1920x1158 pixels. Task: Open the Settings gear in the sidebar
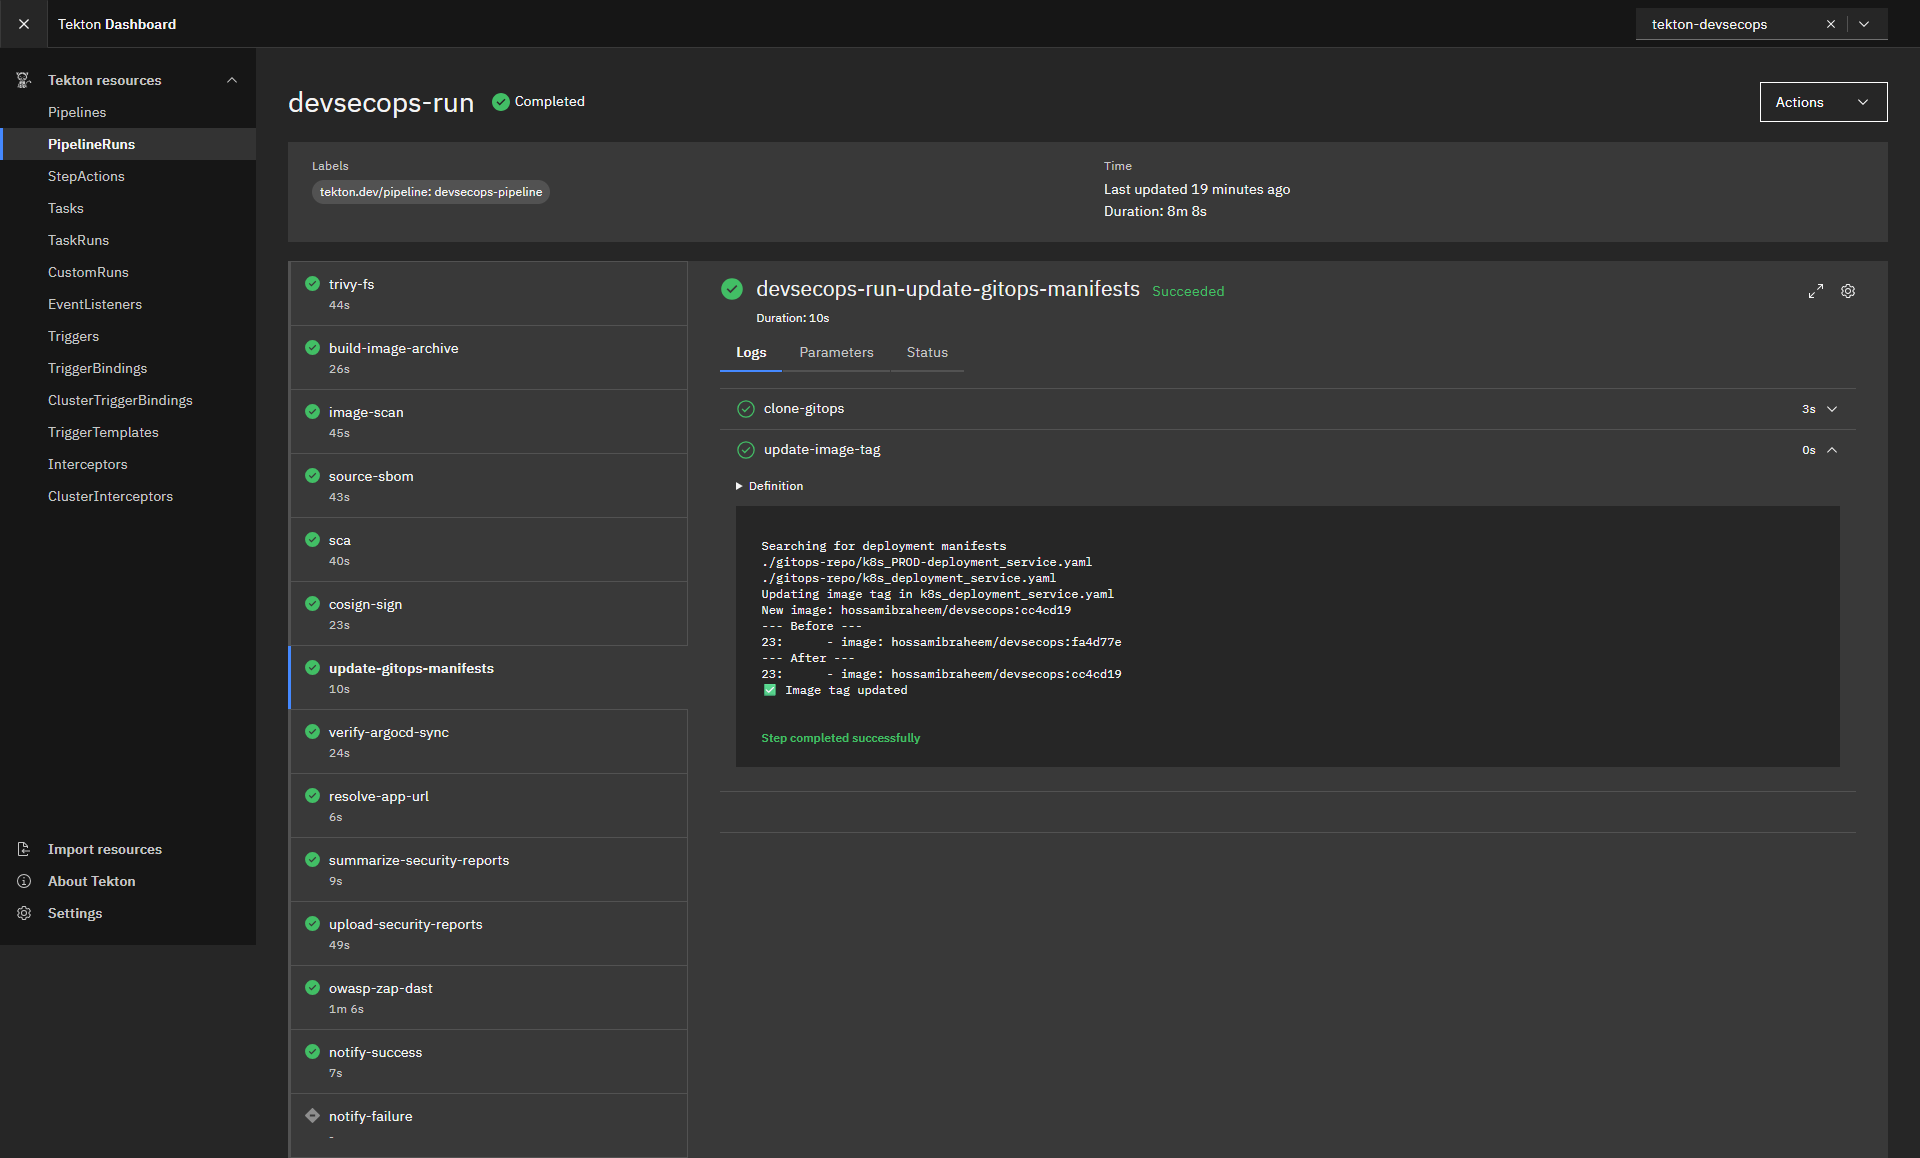click(x=24, y=913)
